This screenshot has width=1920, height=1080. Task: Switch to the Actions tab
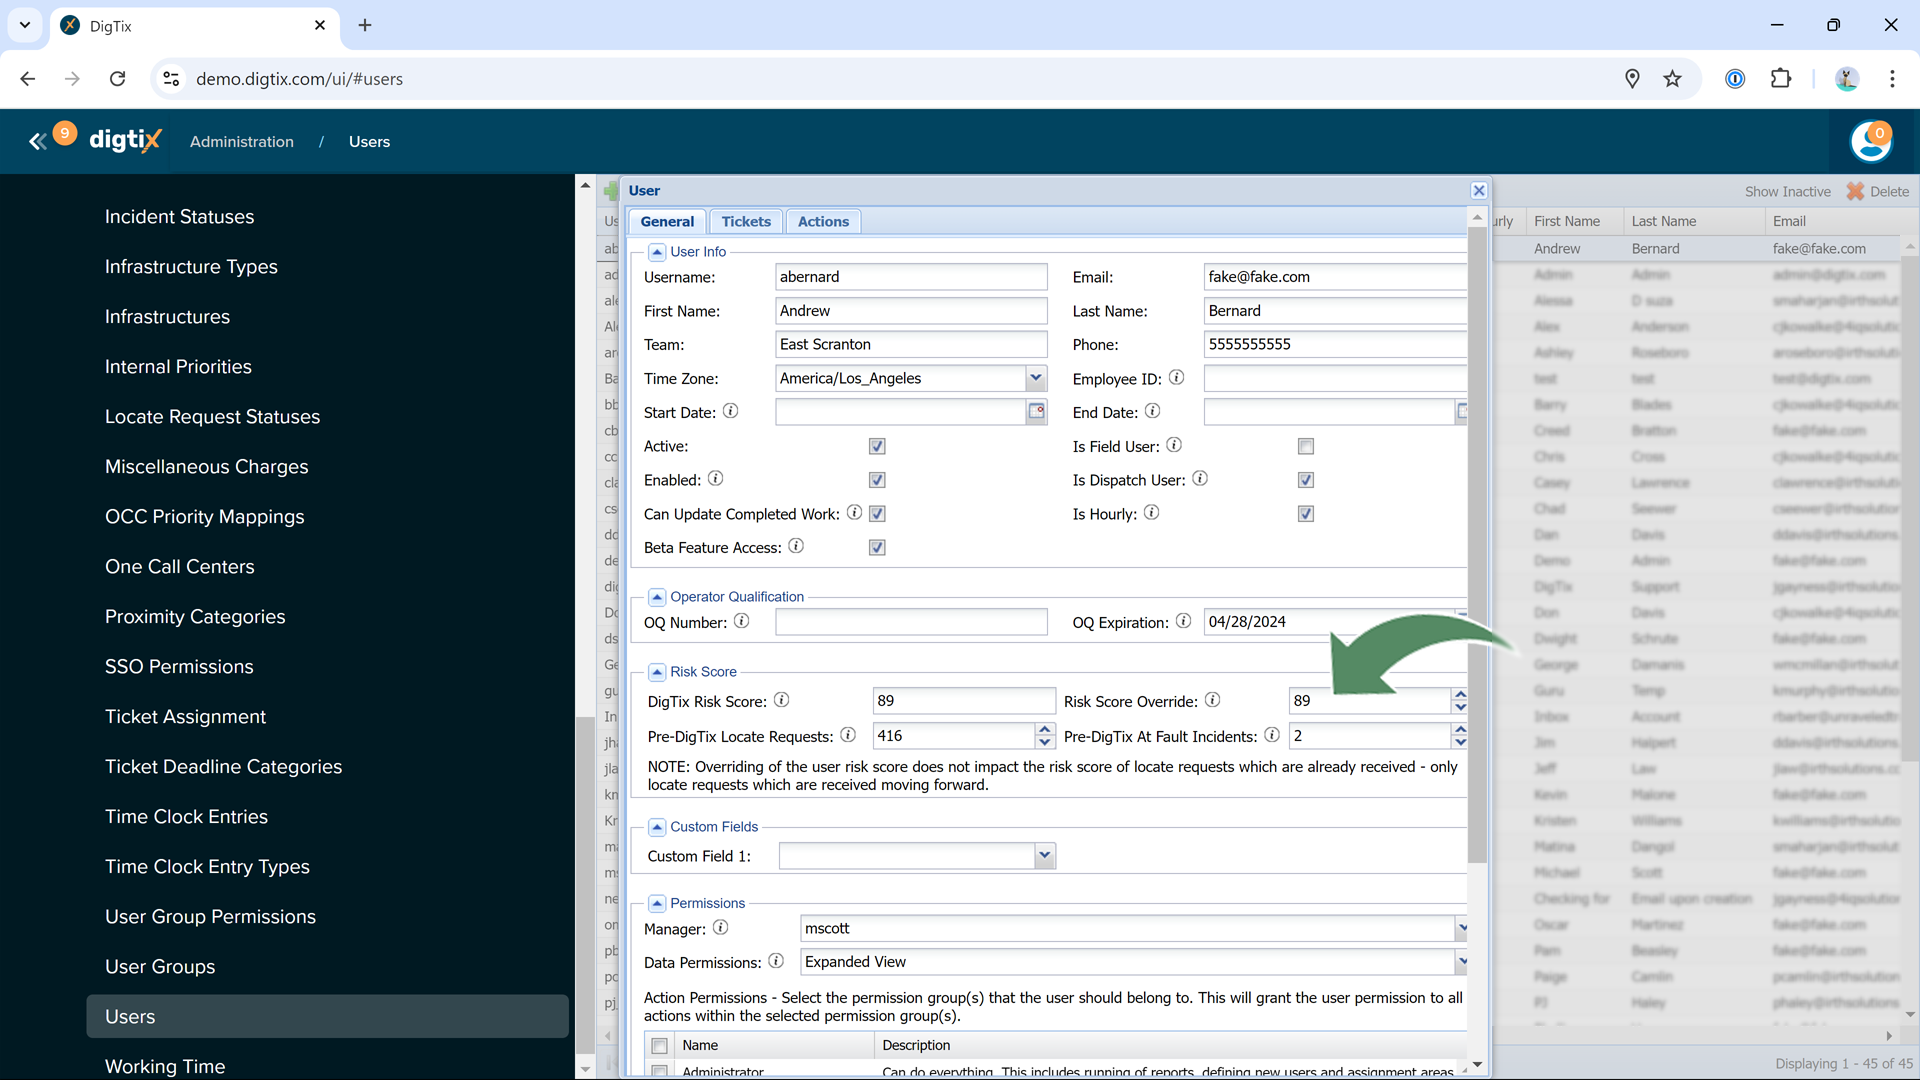pos(823,222)
